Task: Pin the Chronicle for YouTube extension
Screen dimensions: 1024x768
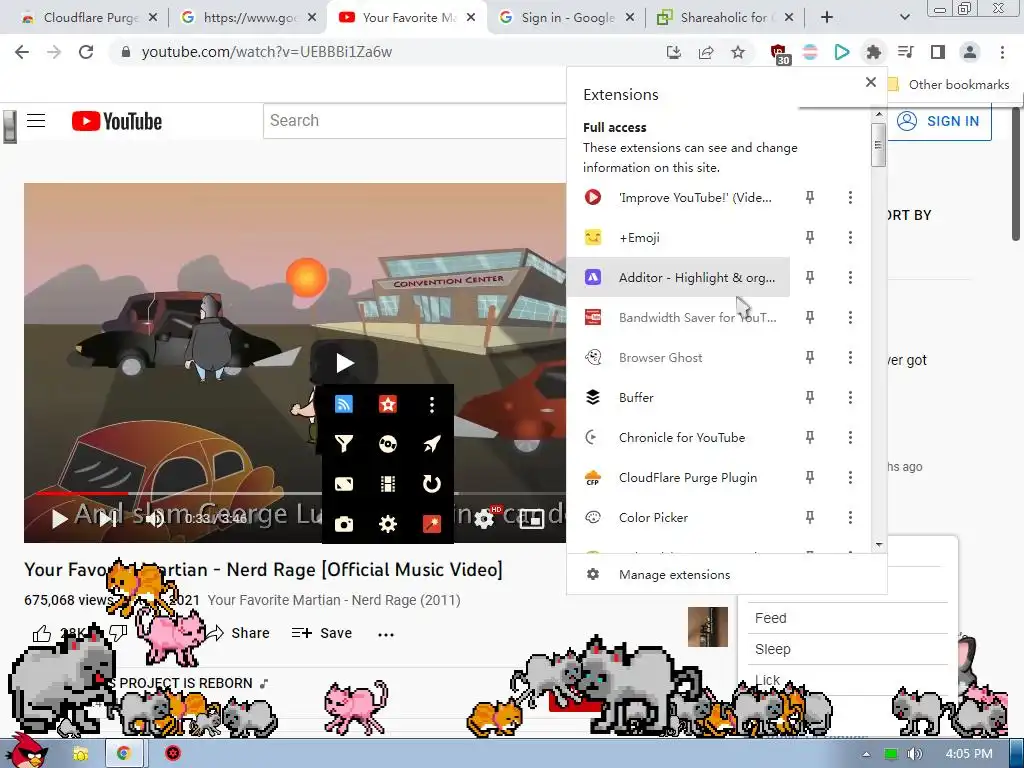Action: point(810,438)
